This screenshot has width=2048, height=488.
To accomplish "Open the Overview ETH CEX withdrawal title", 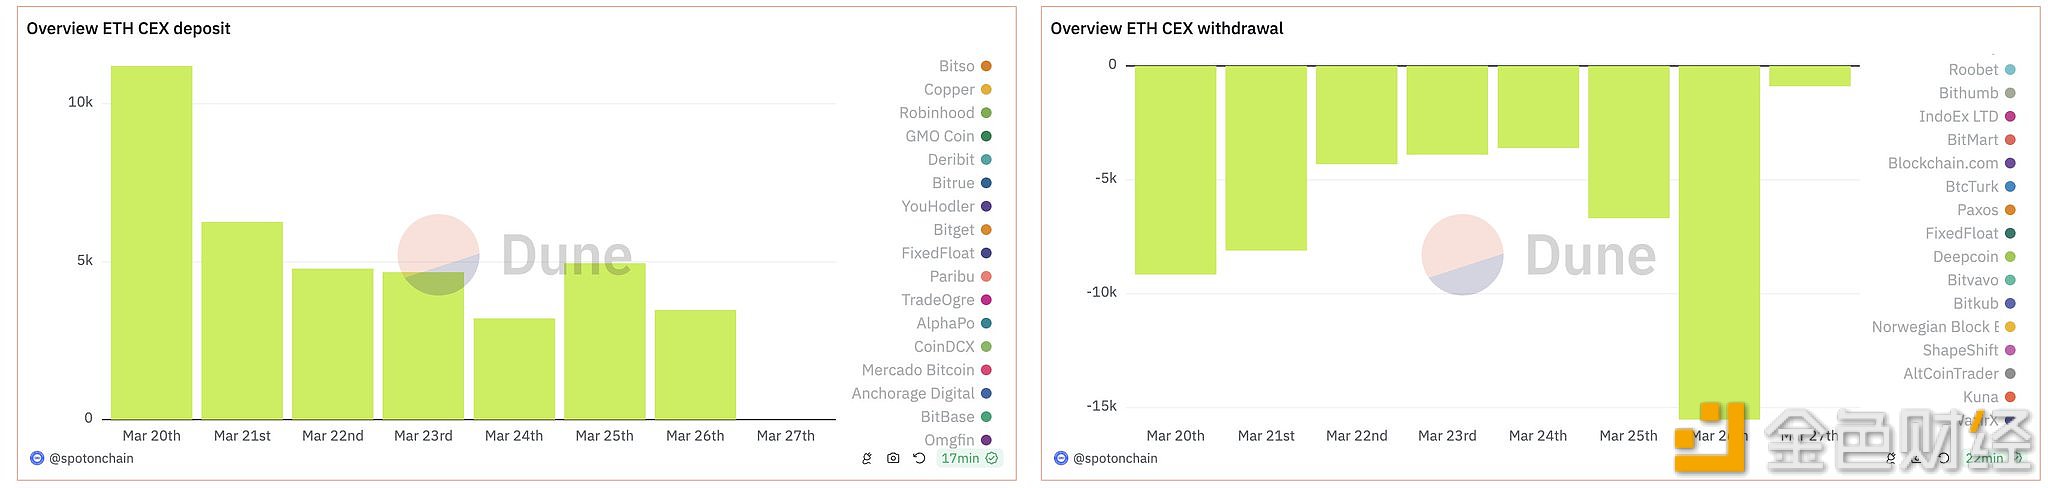I will (x=1166, y=29).
